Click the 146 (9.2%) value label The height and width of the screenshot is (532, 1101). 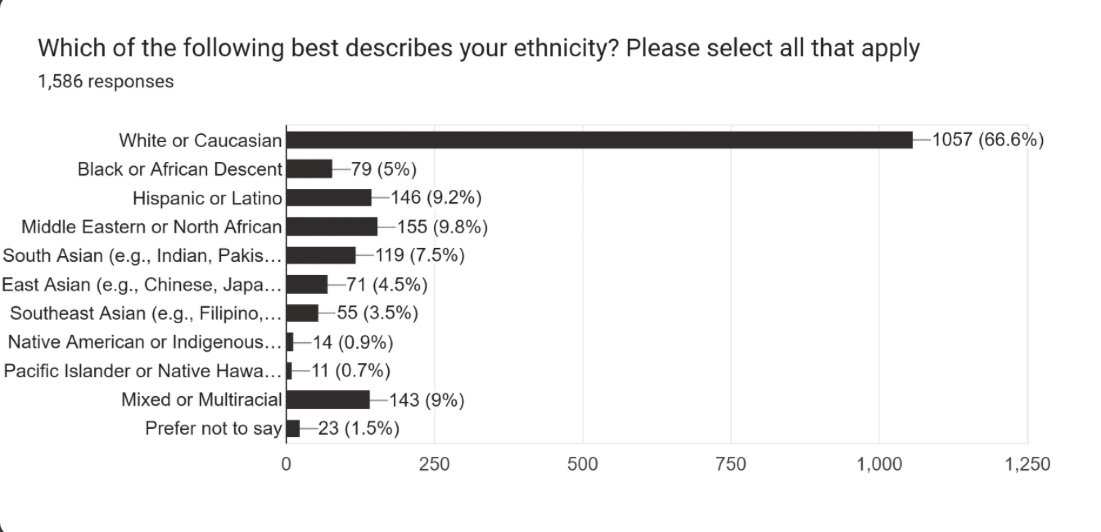(x=436, y=198)
